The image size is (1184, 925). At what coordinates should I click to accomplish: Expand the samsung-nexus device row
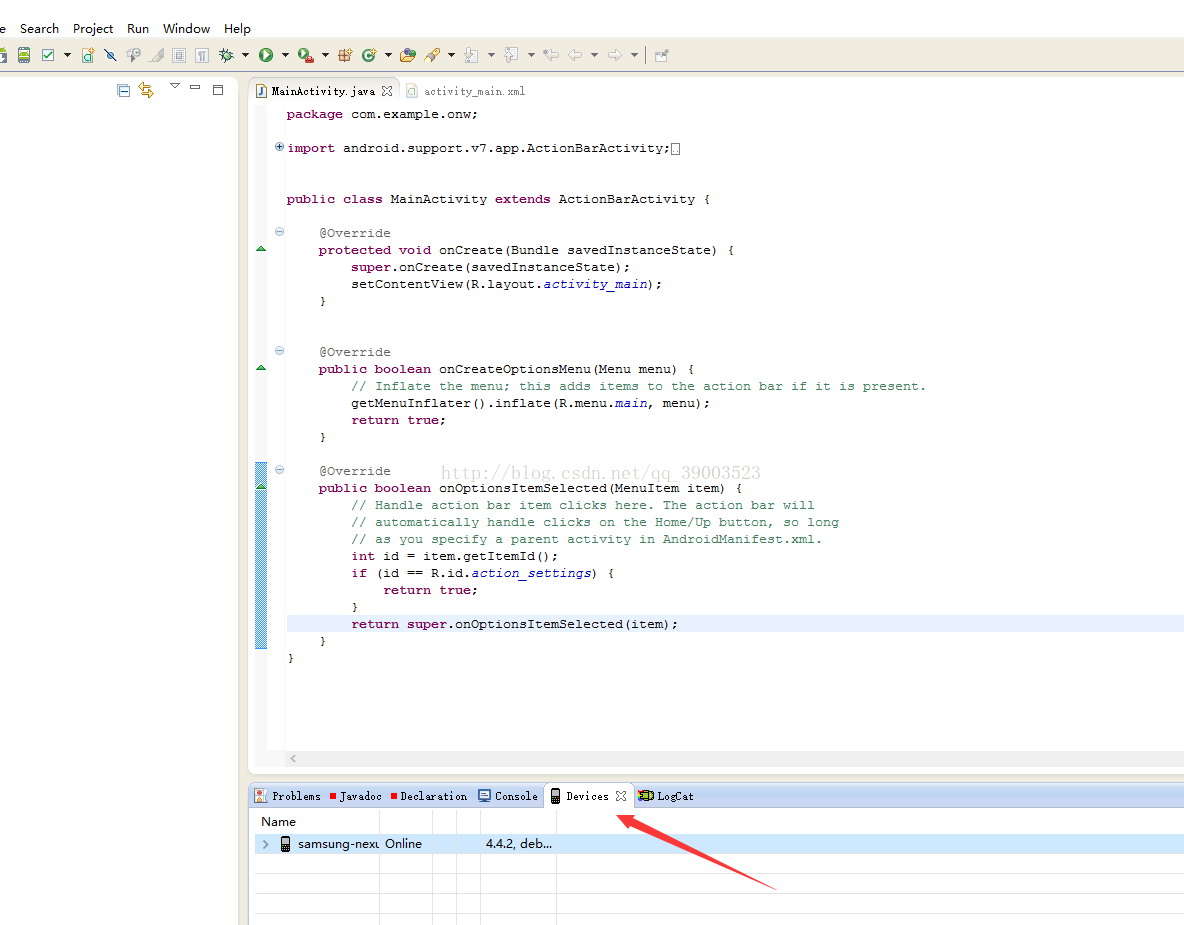tap(265, 844)
